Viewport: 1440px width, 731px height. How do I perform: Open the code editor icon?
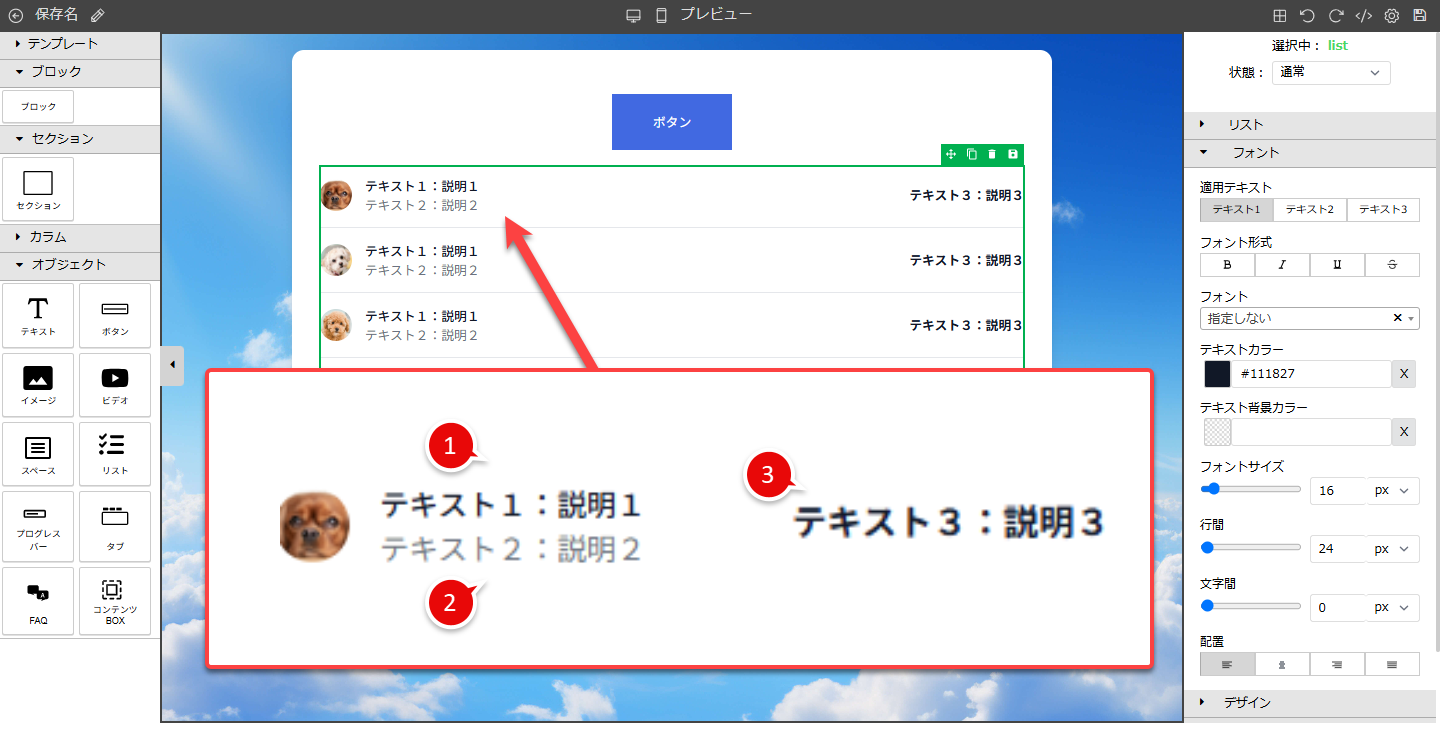point(1363,15)
